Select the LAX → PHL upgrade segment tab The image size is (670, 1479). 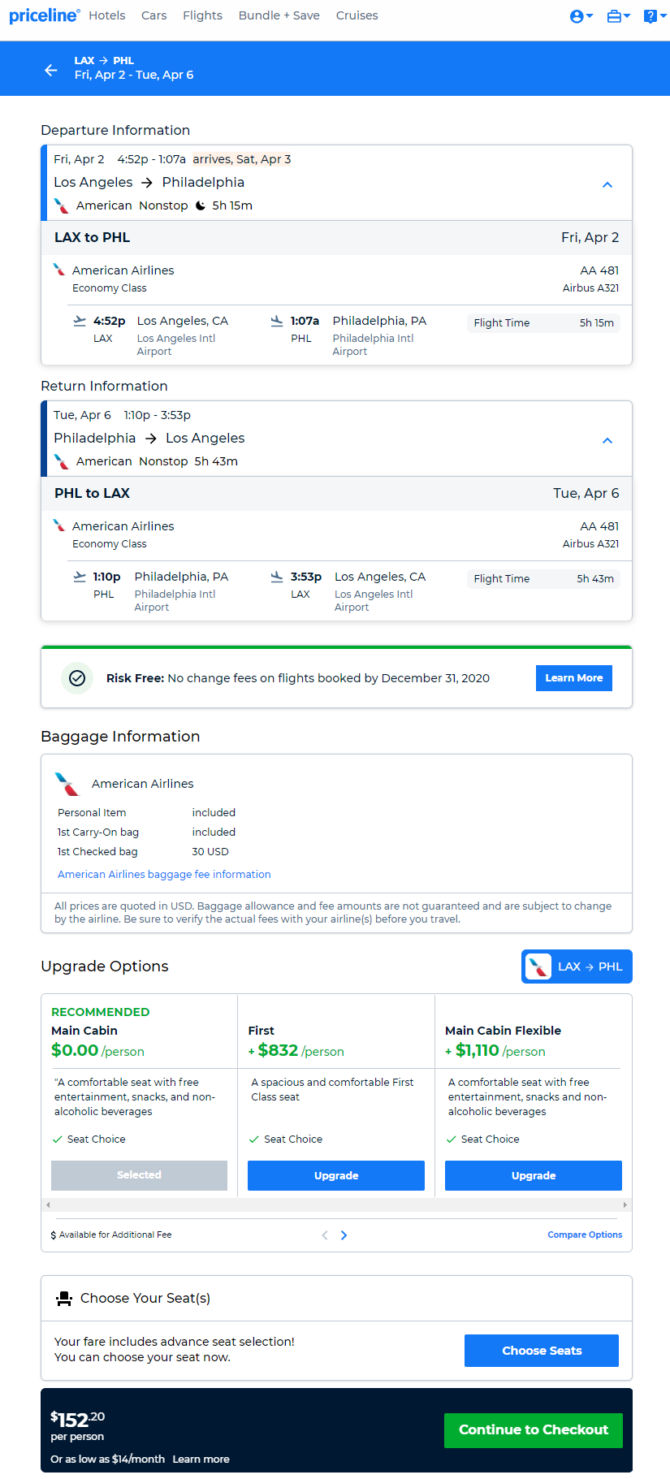click(577, 967)
